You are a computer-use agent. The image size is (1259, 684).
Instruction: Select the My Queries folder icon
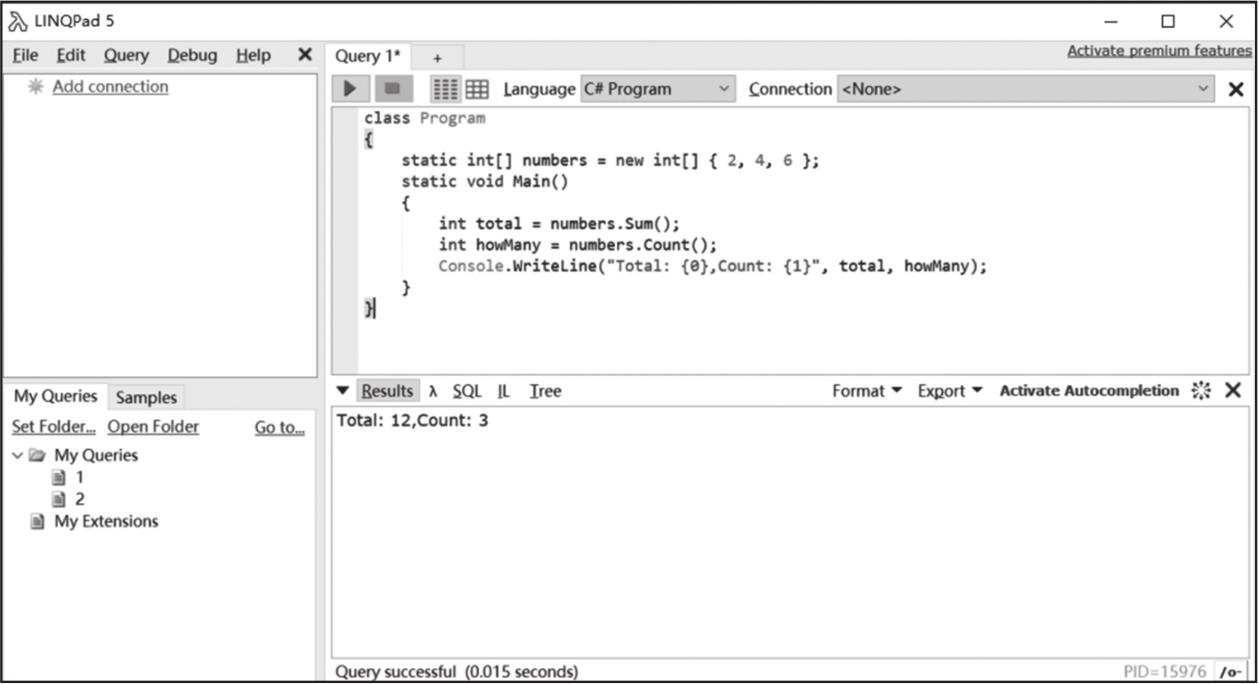(x=38, y=455)
